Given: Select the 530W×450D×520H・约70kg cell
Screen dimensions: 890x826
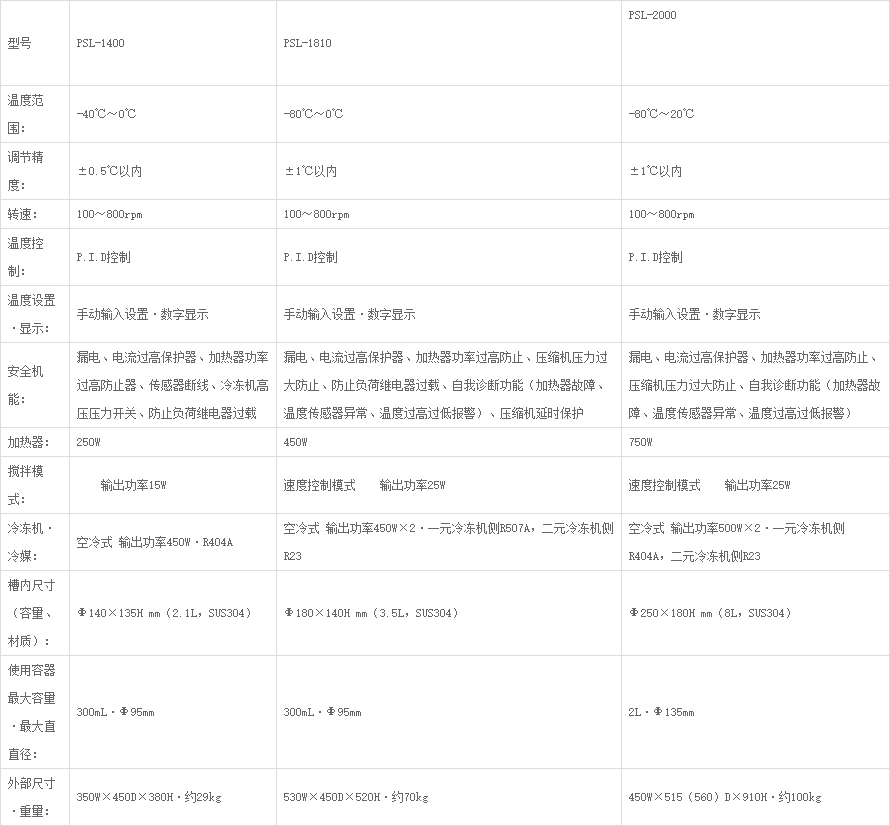Looking at the screenshot, I should tap(356, 797).
